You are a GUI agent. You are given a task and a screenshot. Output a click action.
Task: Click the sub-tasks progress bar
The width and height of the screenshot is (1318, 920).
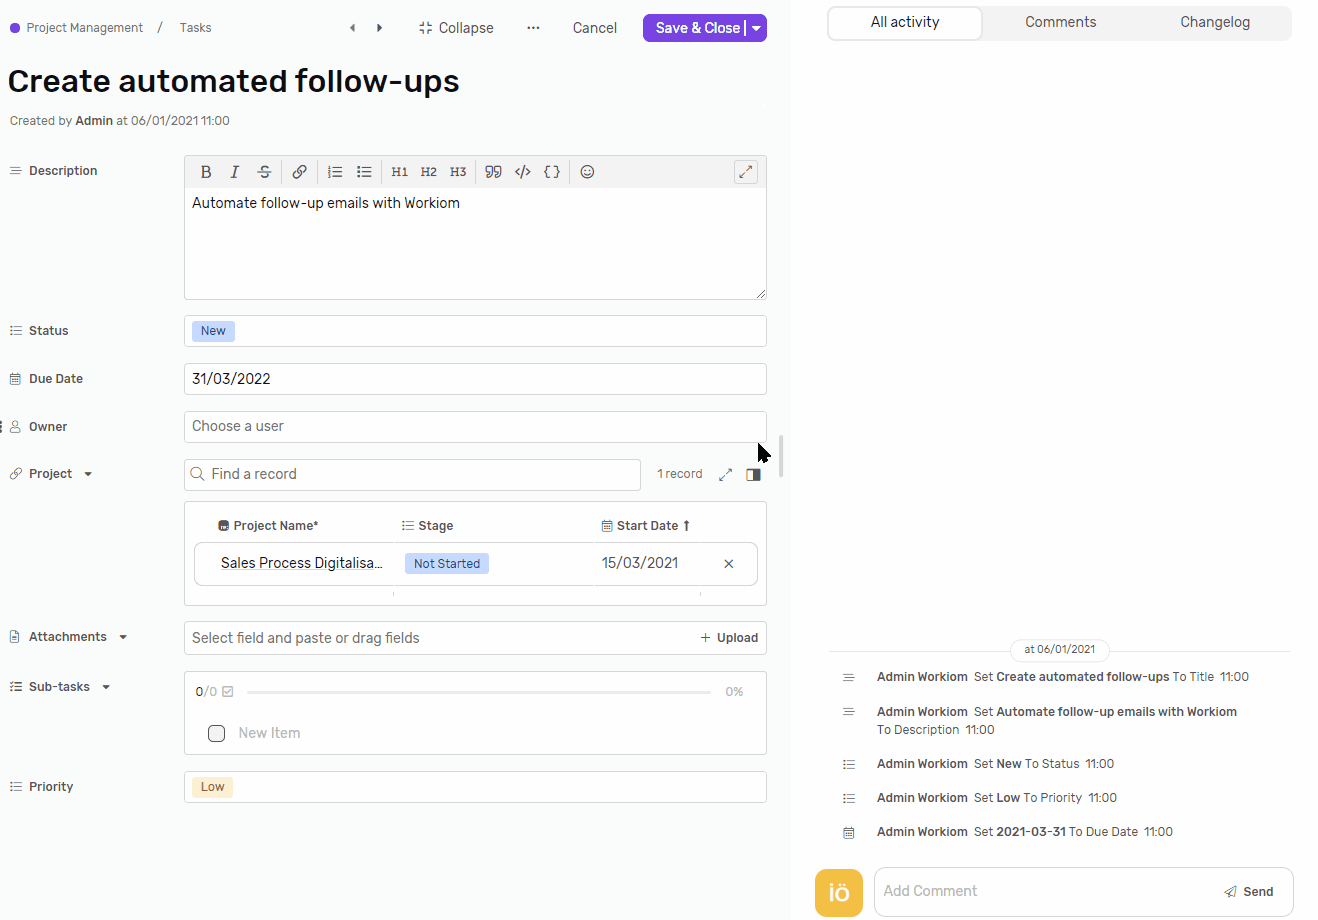click(478, 692)
